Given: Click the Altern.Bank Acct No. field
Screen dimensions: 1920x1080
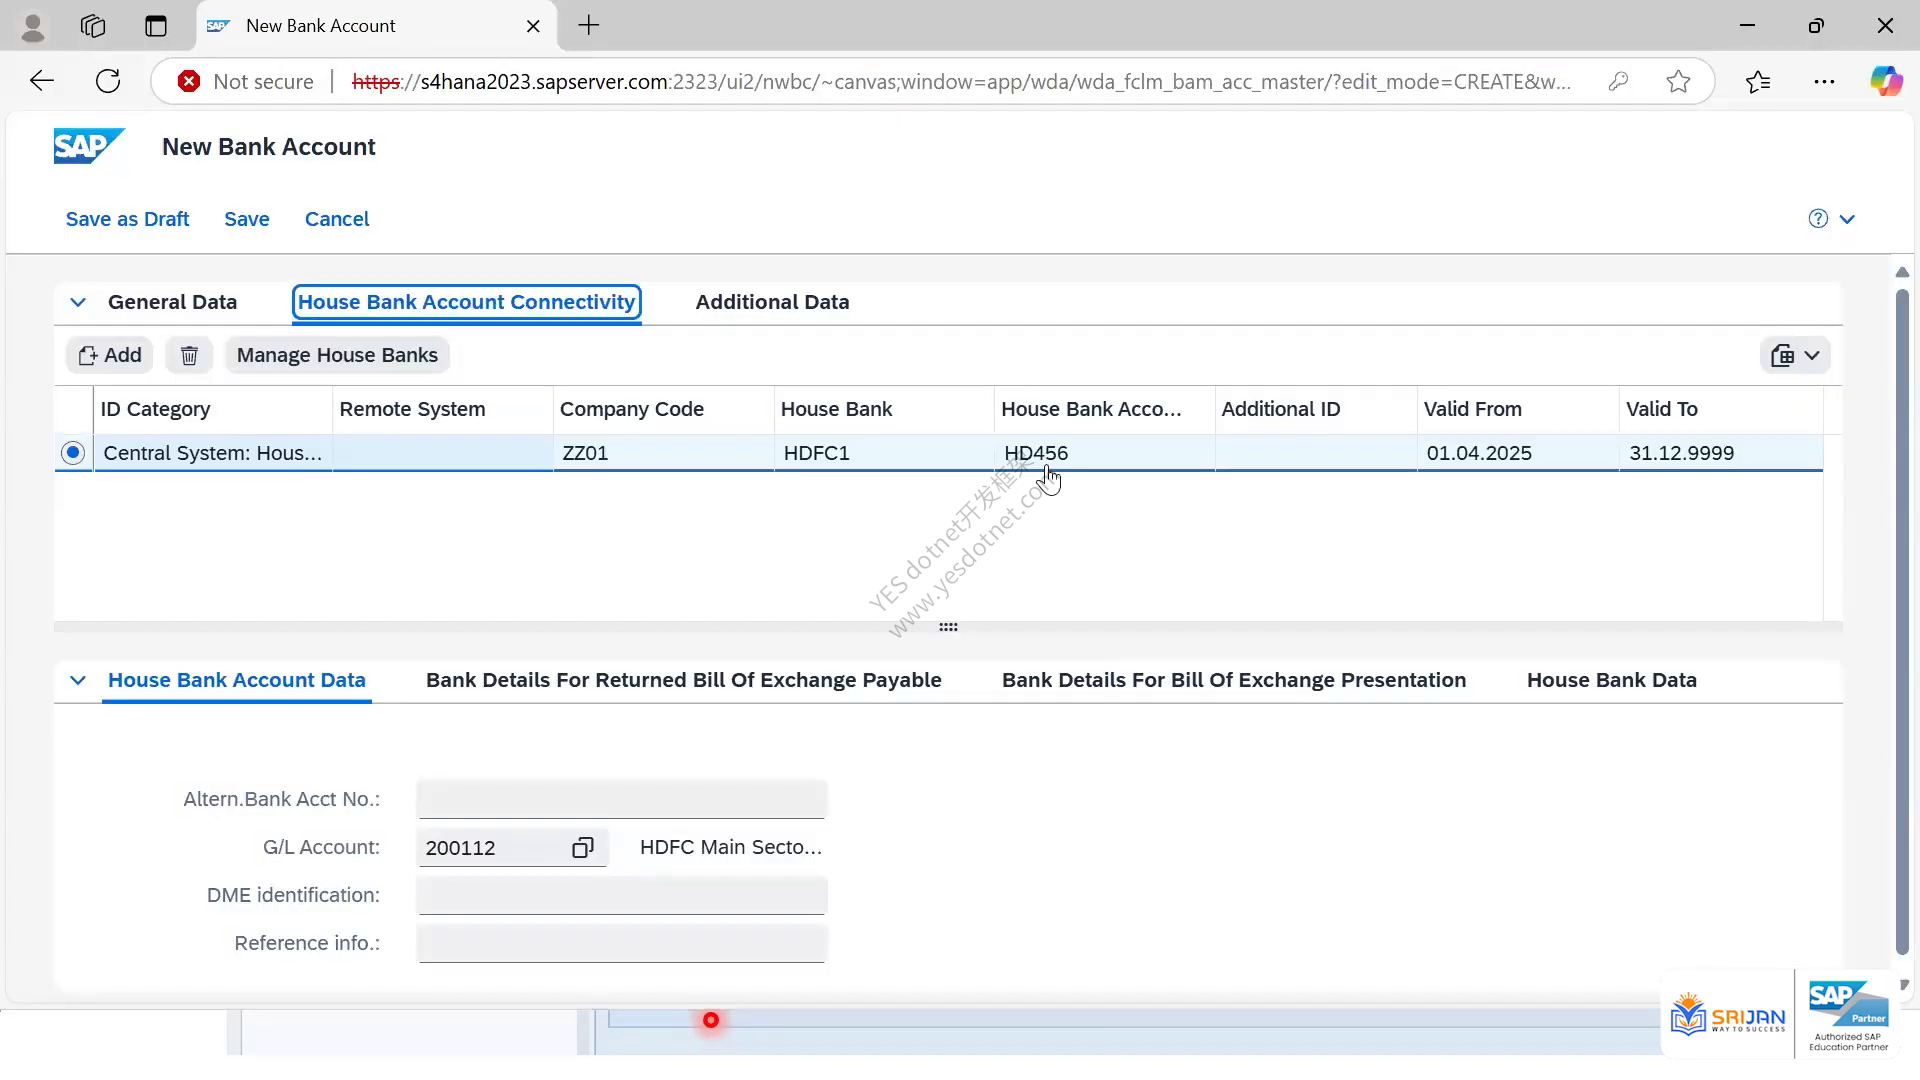Looking at the screenshot, I should 621,799.
